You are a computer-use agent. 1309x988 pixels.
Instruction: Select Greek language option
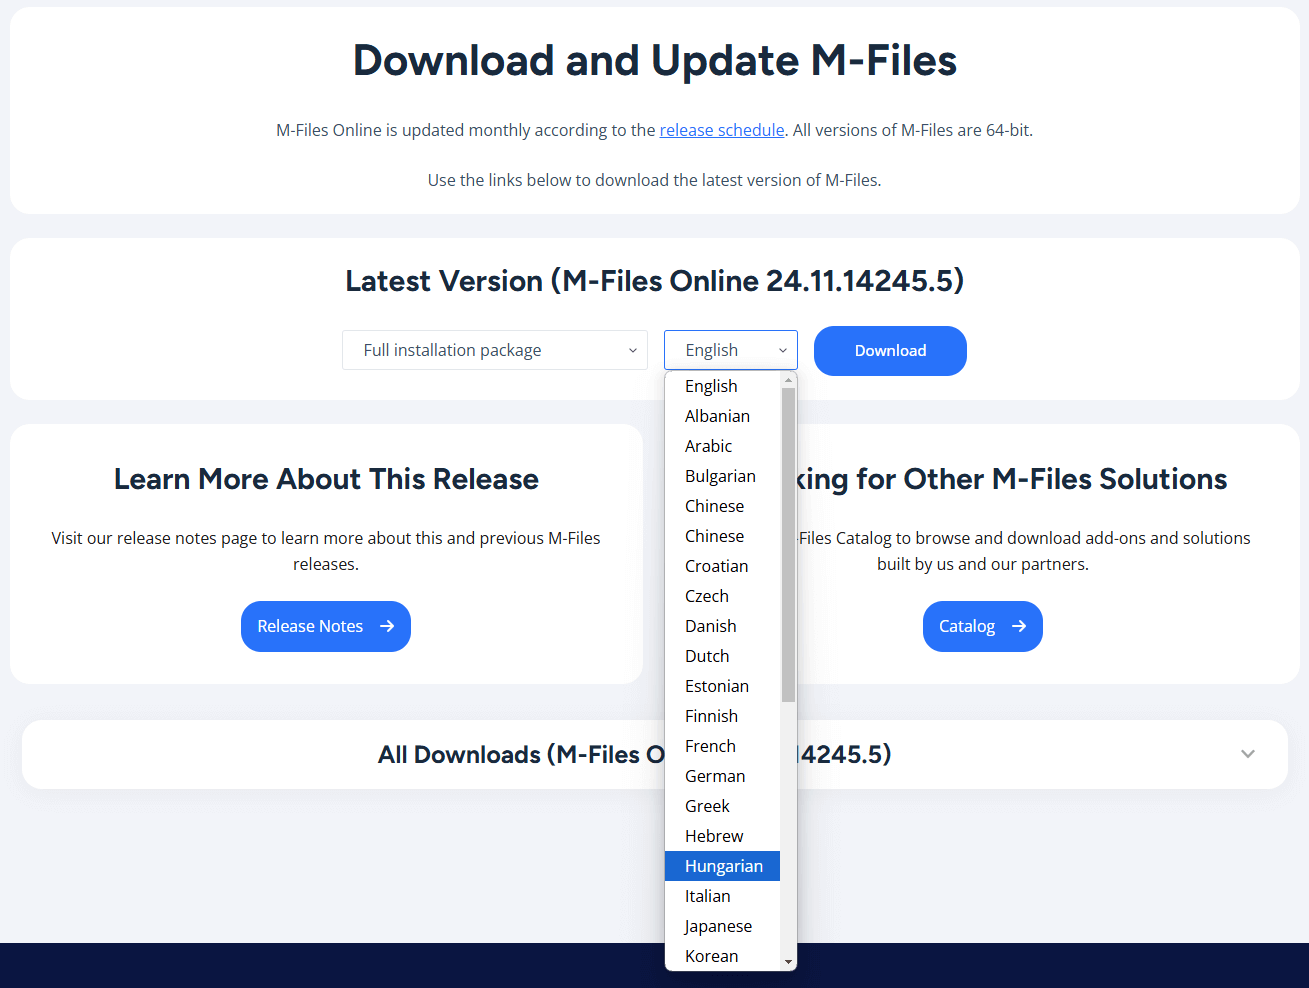tap(722, 806)
